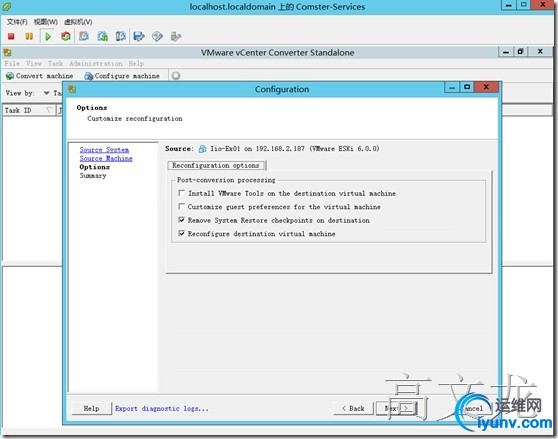Open the 文件(F) menu

[x=17, y=22]
